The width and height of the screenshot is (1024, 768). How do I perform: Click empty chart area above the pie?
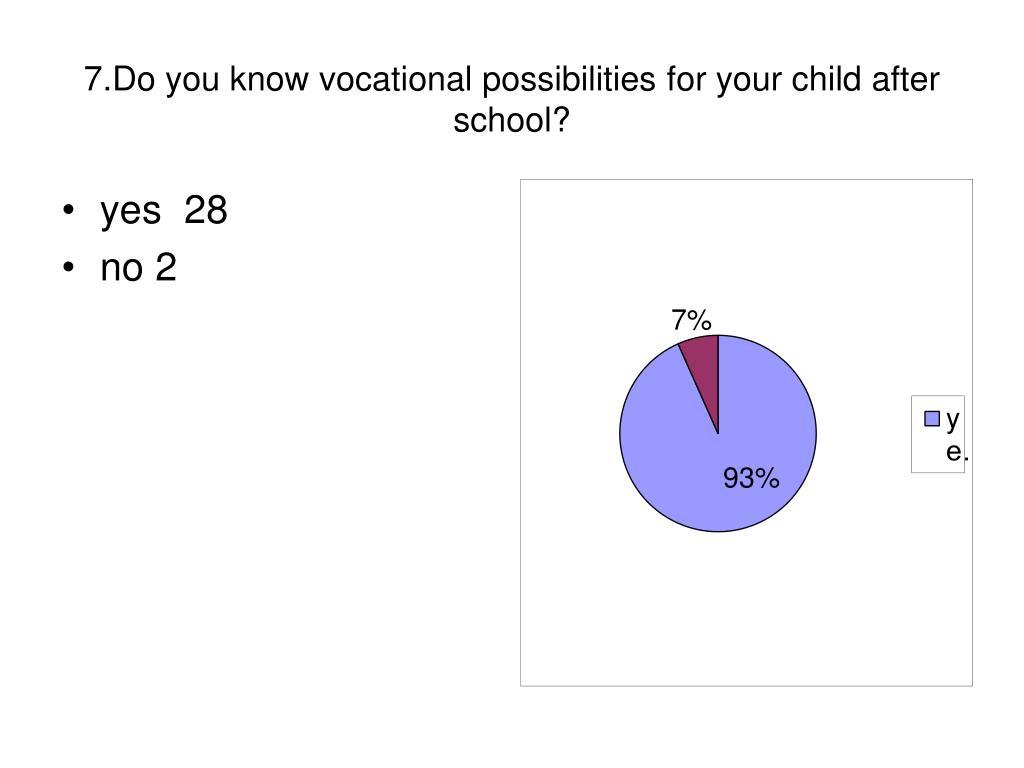(744, 248)
